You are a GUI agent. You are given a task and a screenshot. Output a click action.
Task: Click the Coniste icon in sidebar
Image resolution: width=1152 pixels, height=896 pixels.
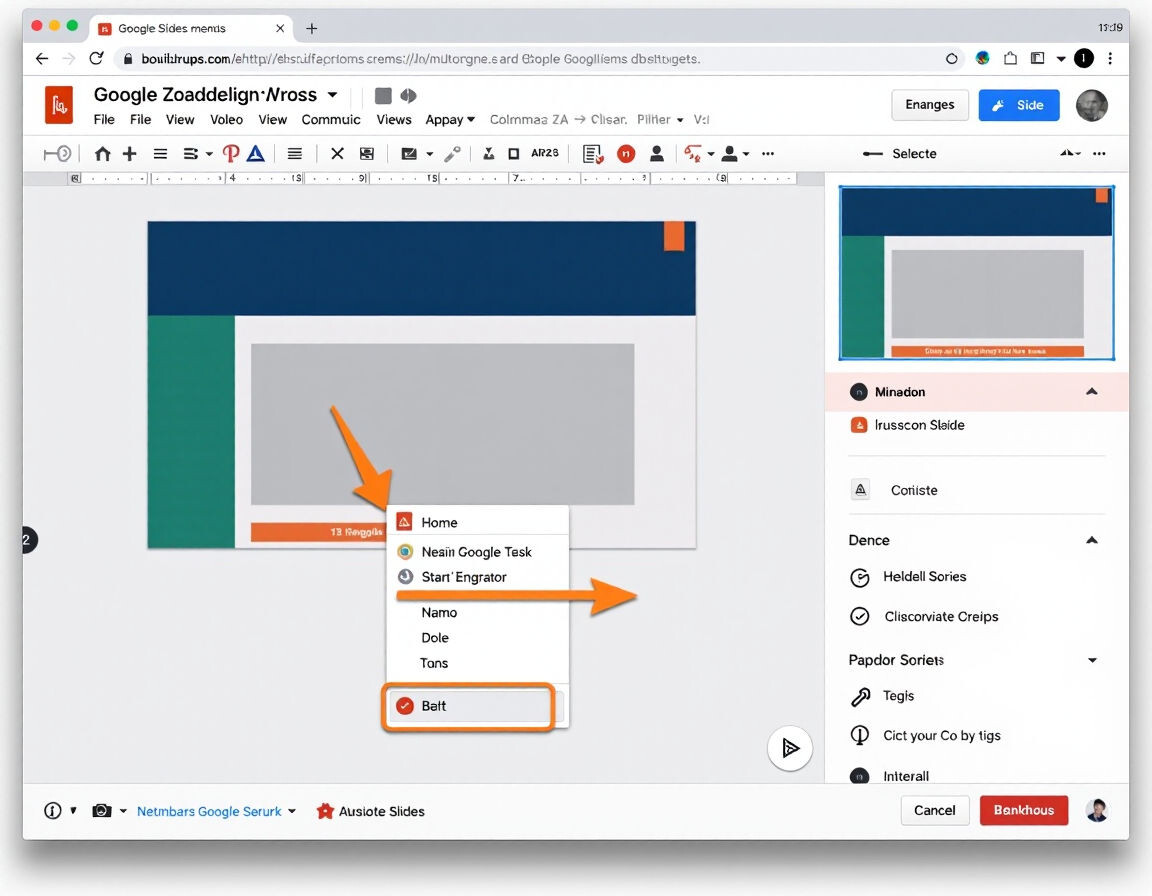click(x=860, y=489)
